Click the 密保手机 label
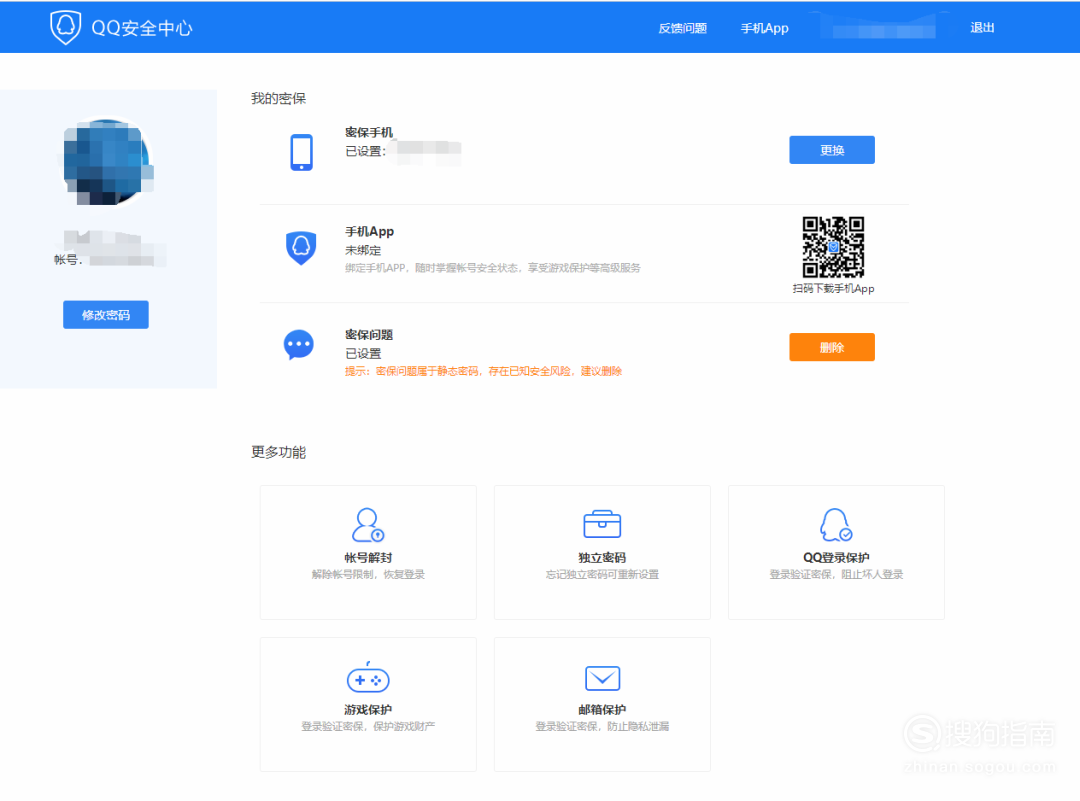1080x801 pixels. tap(369, 132)
